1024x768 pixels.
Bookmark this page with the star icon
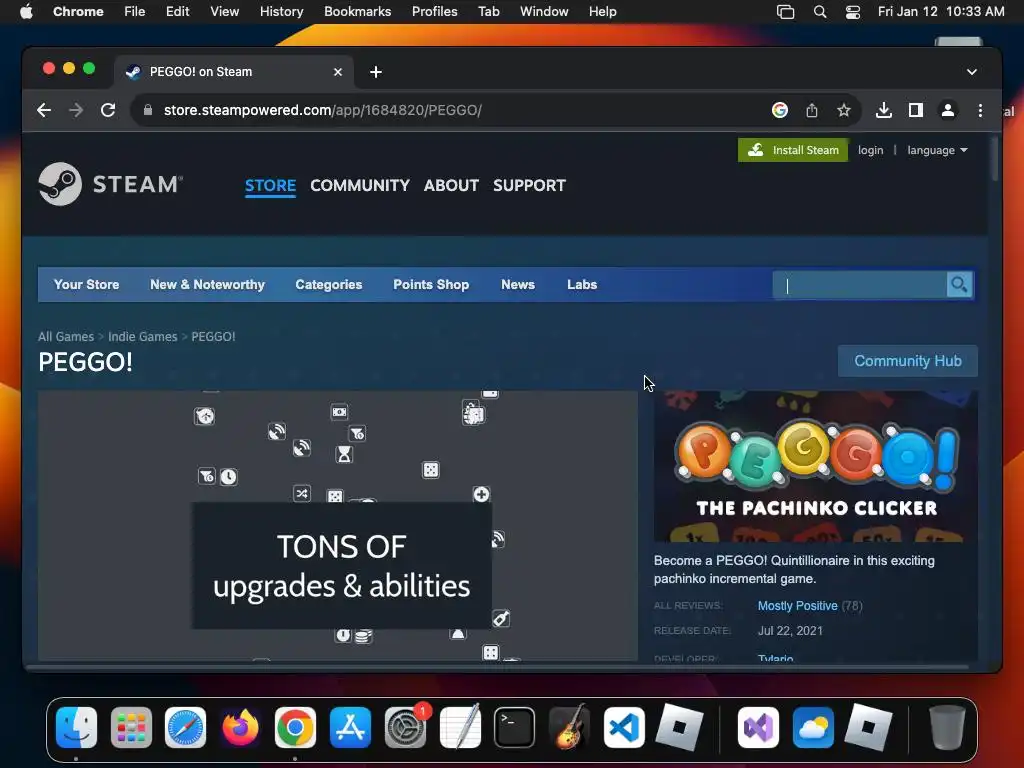(x=844, y=110)
